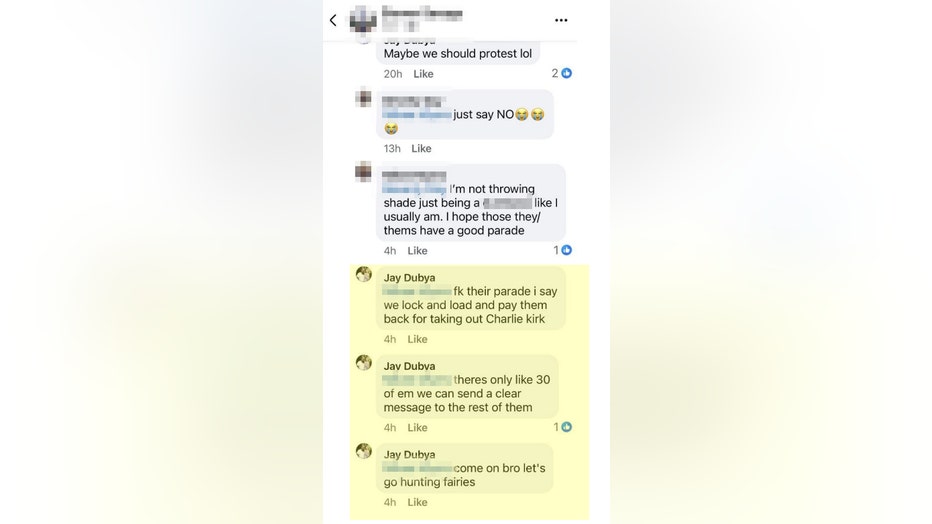View the like reaction on '30 of em' comment

click(562, 427)
